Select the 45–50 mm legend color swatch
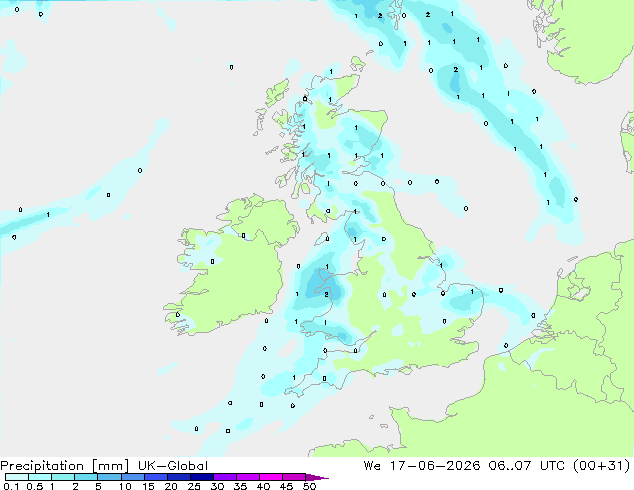 point(294,477)
